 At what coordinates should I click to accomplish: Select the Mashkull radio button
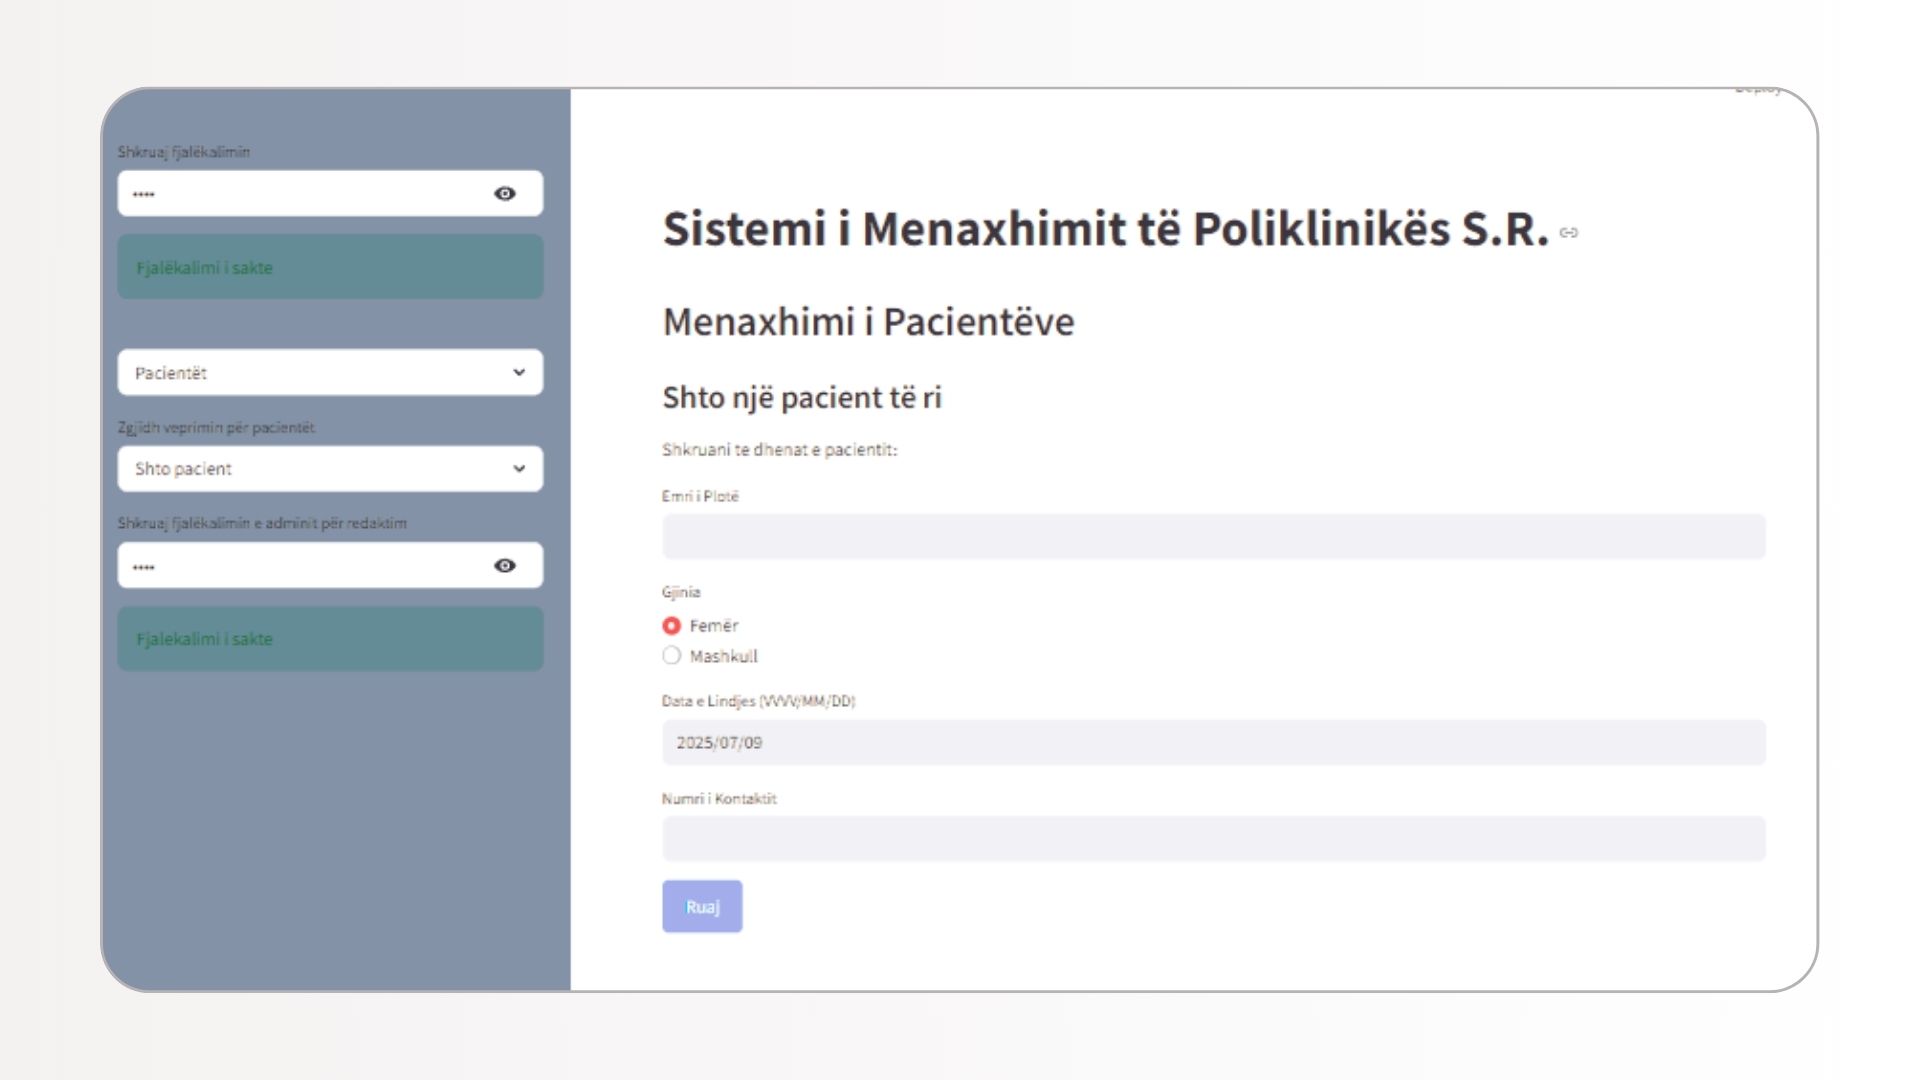point(671,655)
